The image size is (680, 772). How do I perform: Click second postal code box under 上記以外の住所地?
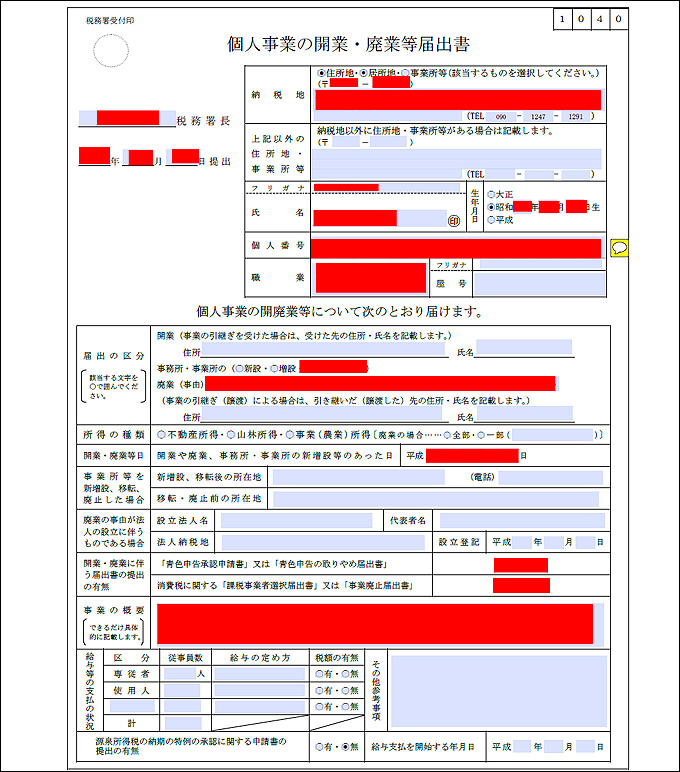click(389, 142)
